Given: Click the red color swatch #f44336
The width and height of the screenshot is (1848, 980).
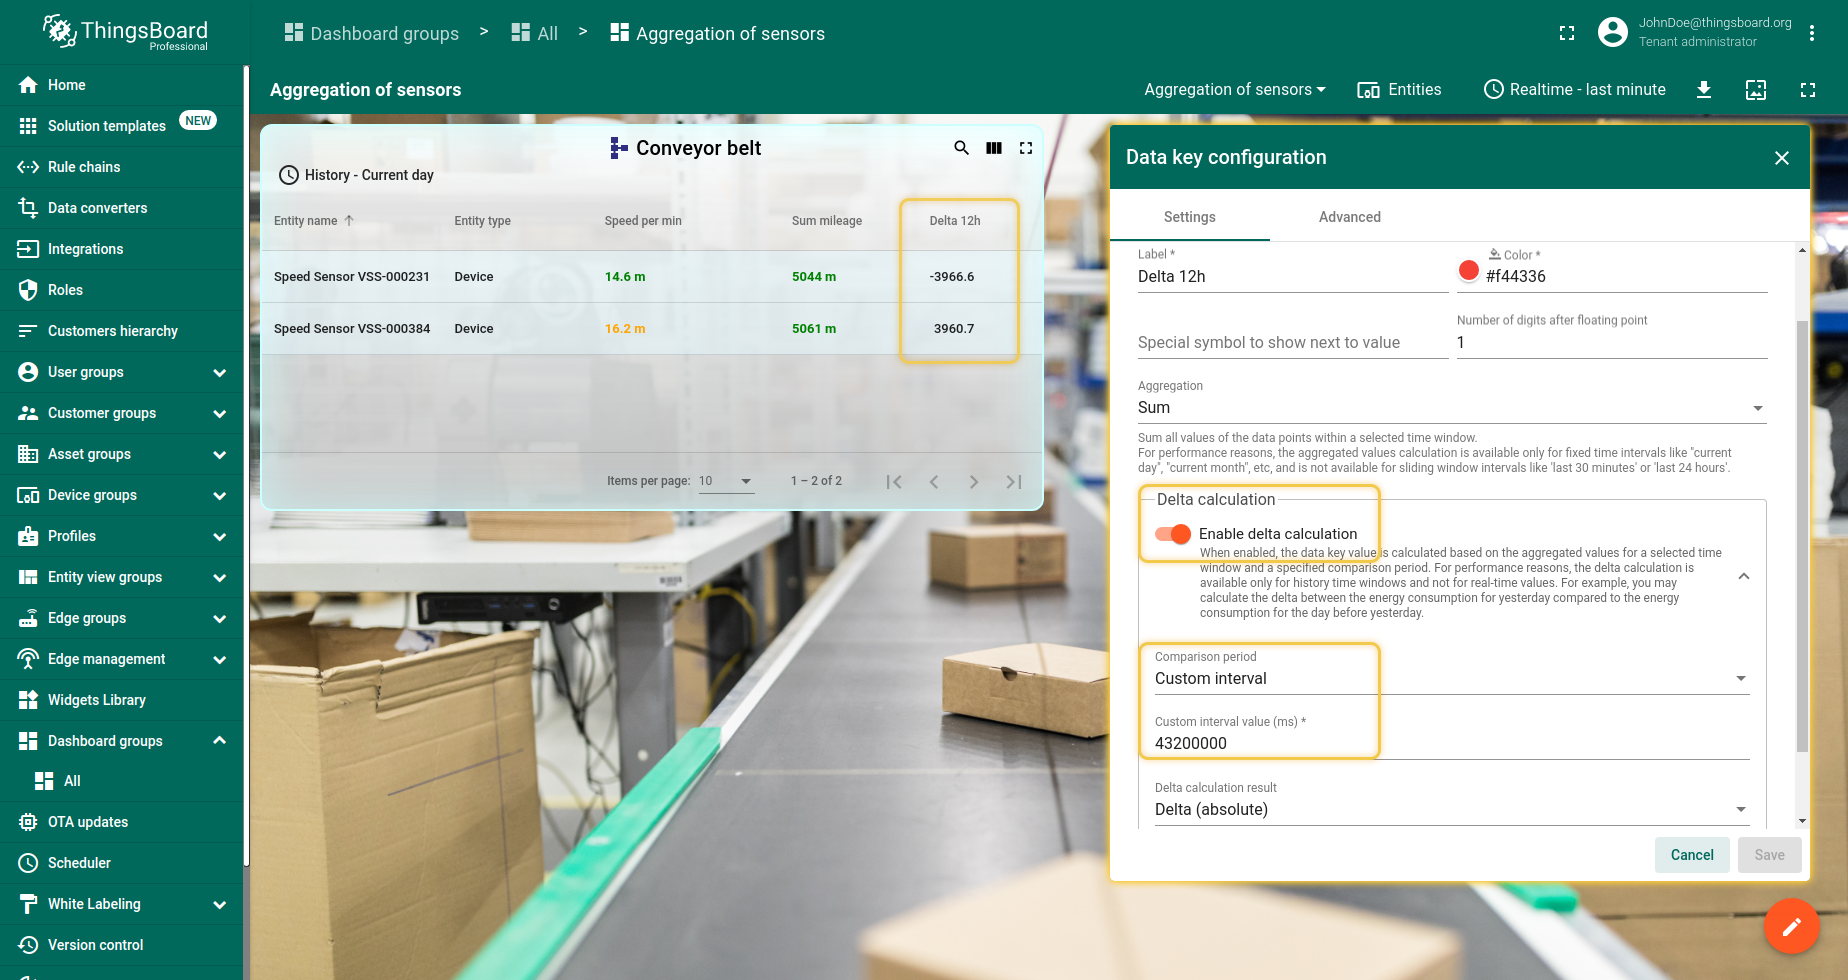Looking at the screenshot, I should 1469,270.
